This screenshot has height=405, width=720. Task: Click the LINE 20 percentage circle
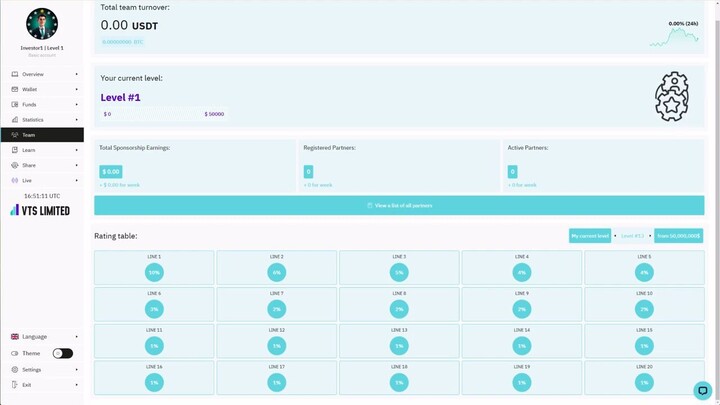click(x=644, y=382)
